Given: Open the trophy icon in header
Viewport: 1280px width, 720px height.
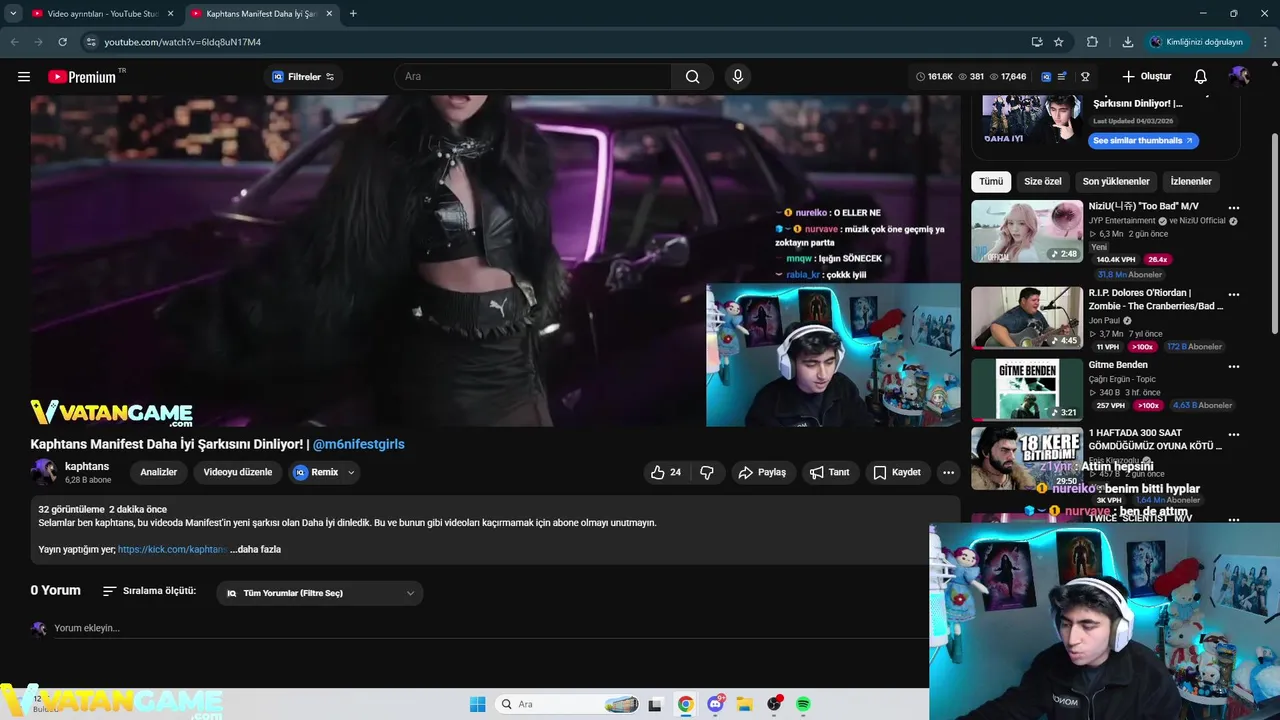Looking at the screenshot, I should tap(1085, 77).
